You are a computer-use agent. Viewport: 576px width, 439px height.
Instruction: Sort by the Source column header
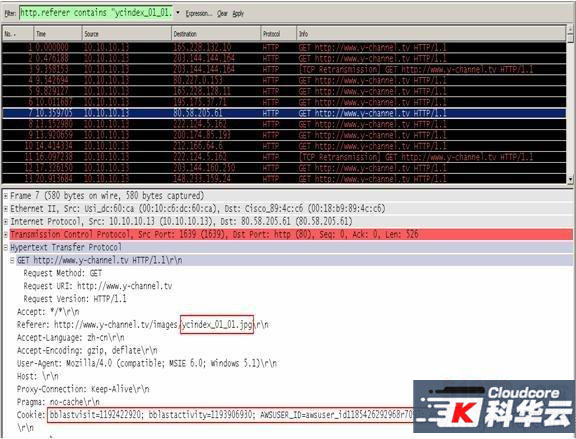pyautogui.click(x=126, y=34)
